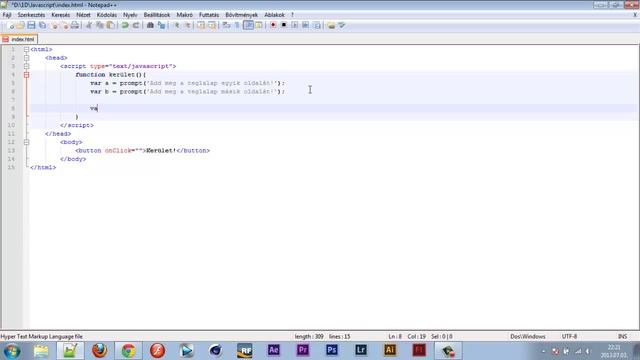
Task: Click the button onClick line 13
Action: pos(142,151)
